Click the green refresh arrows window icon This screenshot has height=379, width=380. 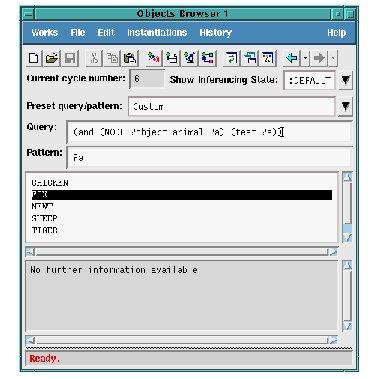[232, 58]
